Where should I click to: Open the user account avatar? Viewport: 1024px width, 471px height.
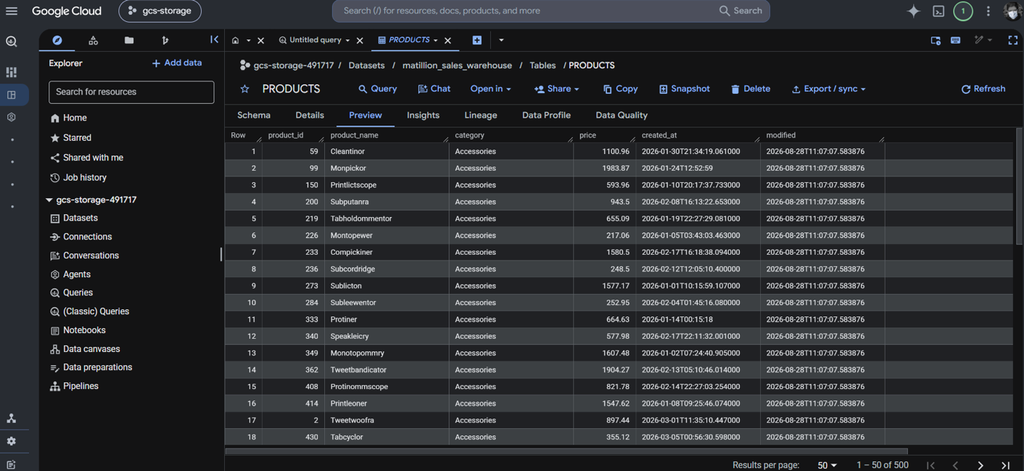click(x=1012, y=11)
